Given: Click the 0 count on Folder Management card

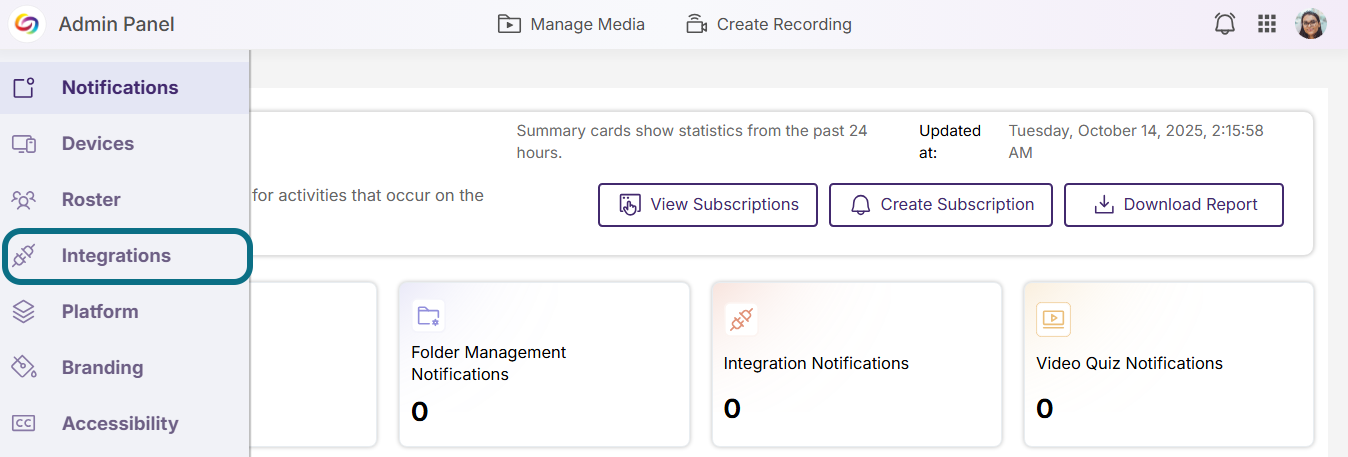Looking at the screenshot, I should (x=420, y=411).
